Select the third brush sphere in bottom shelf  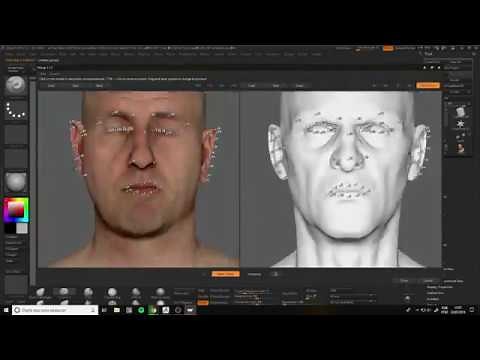pos(88,293)
